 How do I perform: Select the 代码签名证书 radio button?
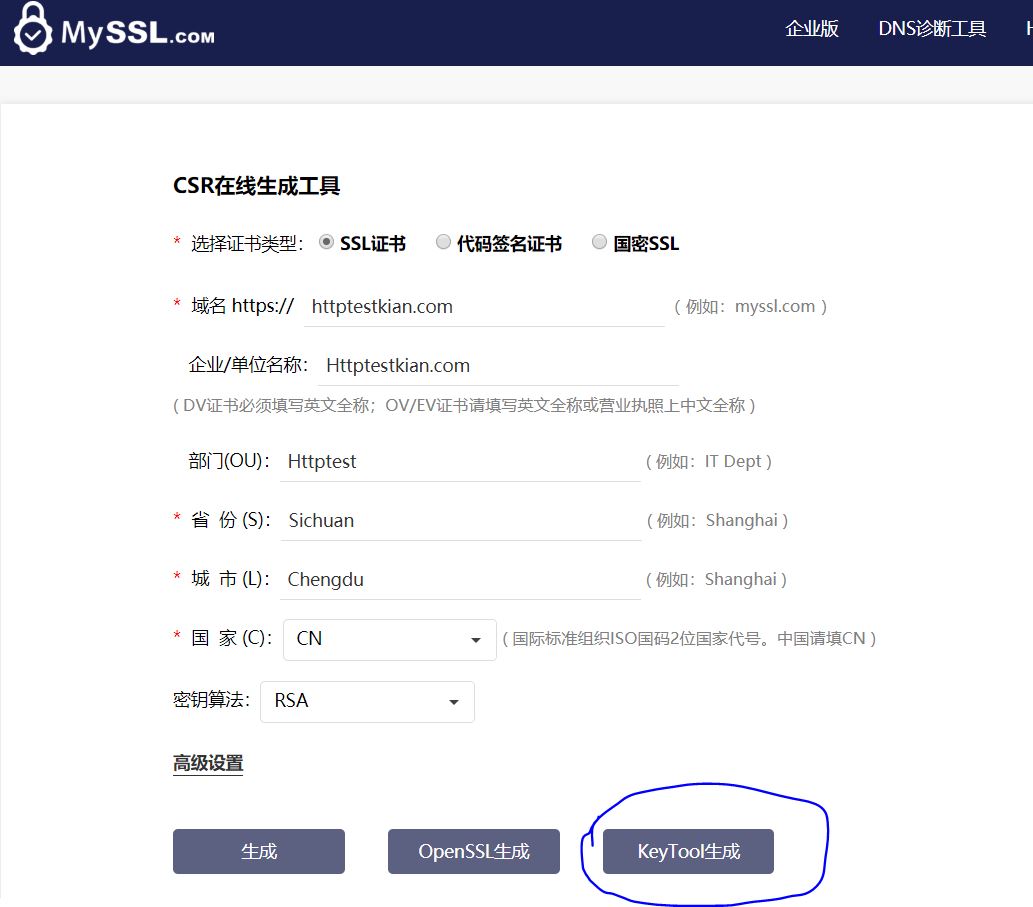click(x=443, y=242)
